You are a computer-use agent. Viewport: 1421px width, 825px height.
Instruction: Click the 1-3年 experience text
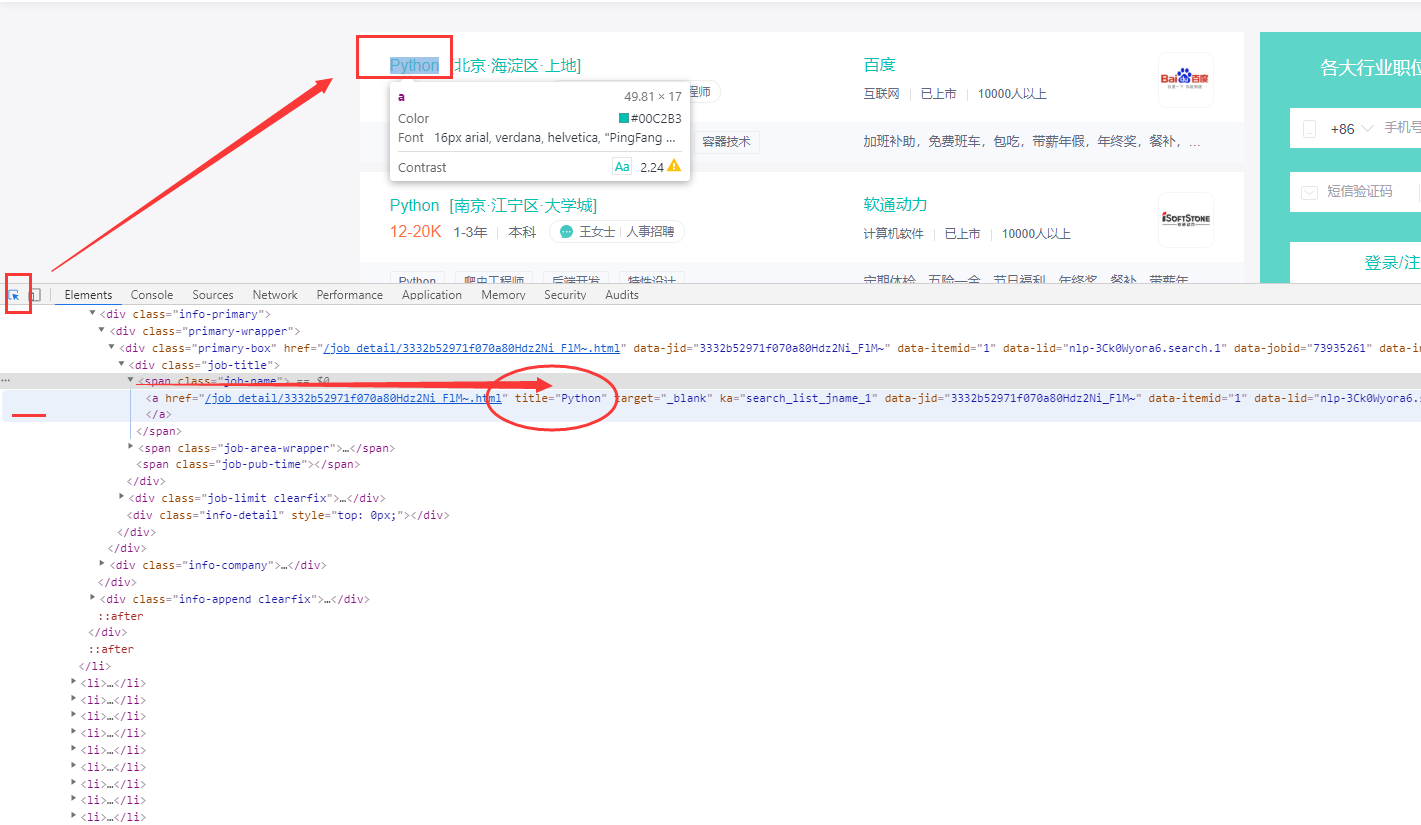pyautogui.click(x=471, y=232)
